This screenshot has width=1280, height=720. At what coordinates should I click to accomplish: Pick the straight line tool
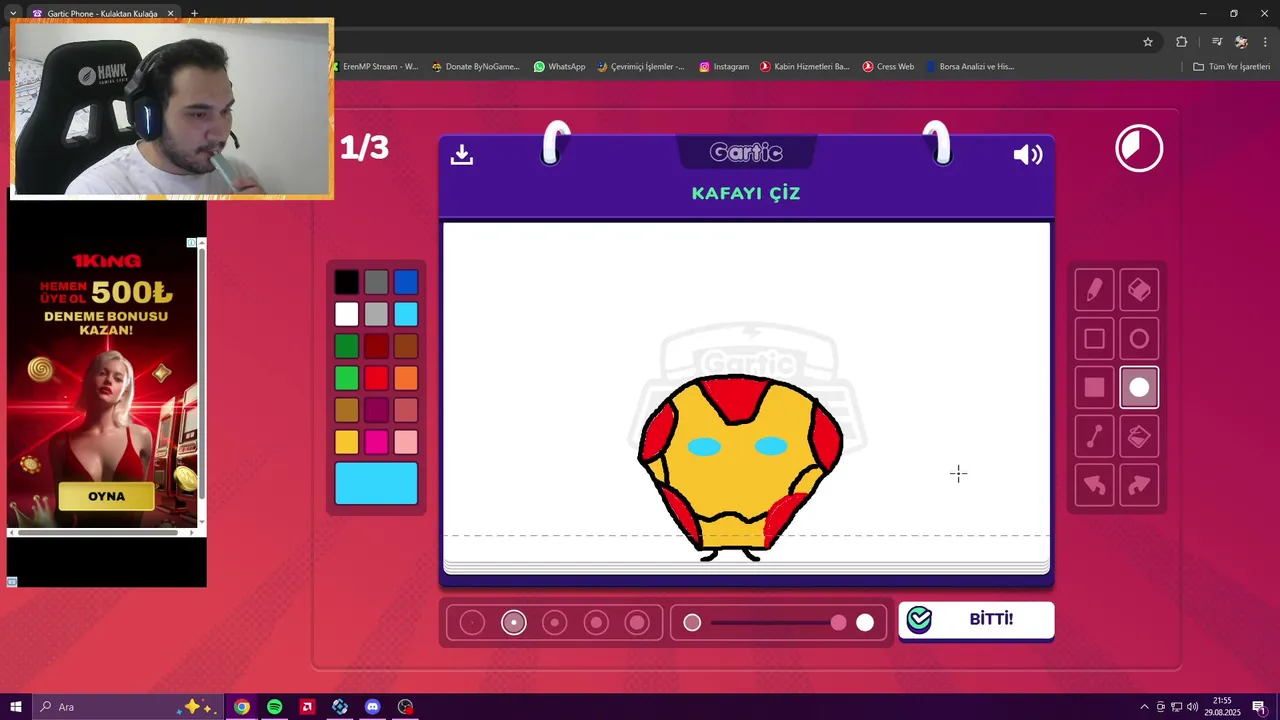(1094, 437)
